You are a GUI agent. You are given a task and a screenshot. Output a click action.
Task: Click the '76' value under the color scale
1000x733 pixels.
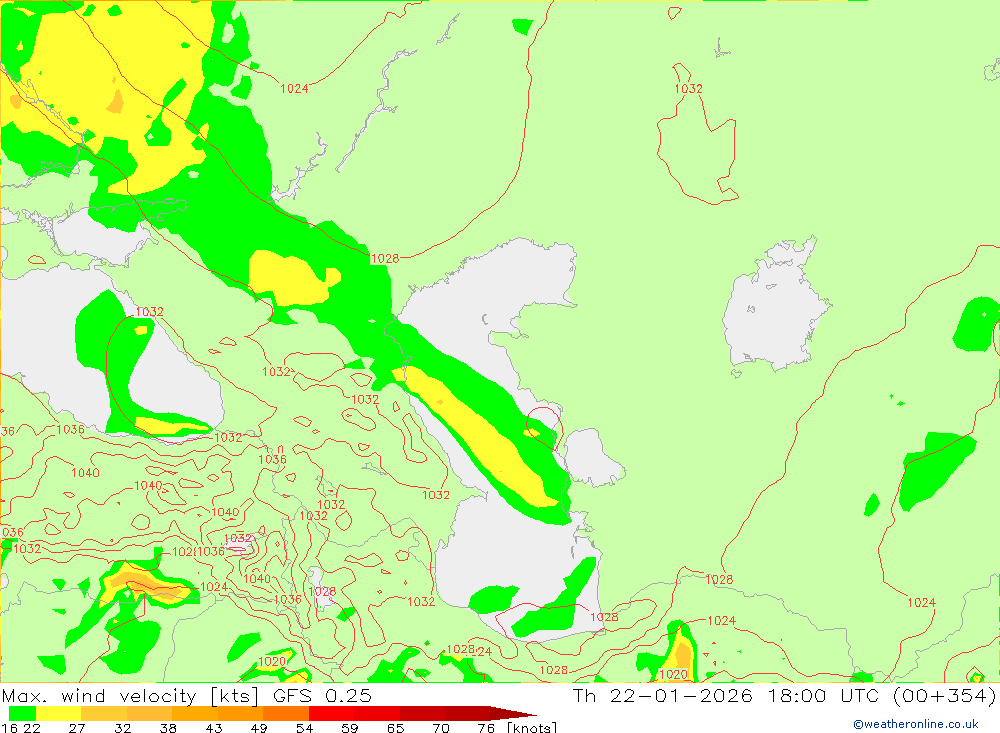click(x=486, y=728)
